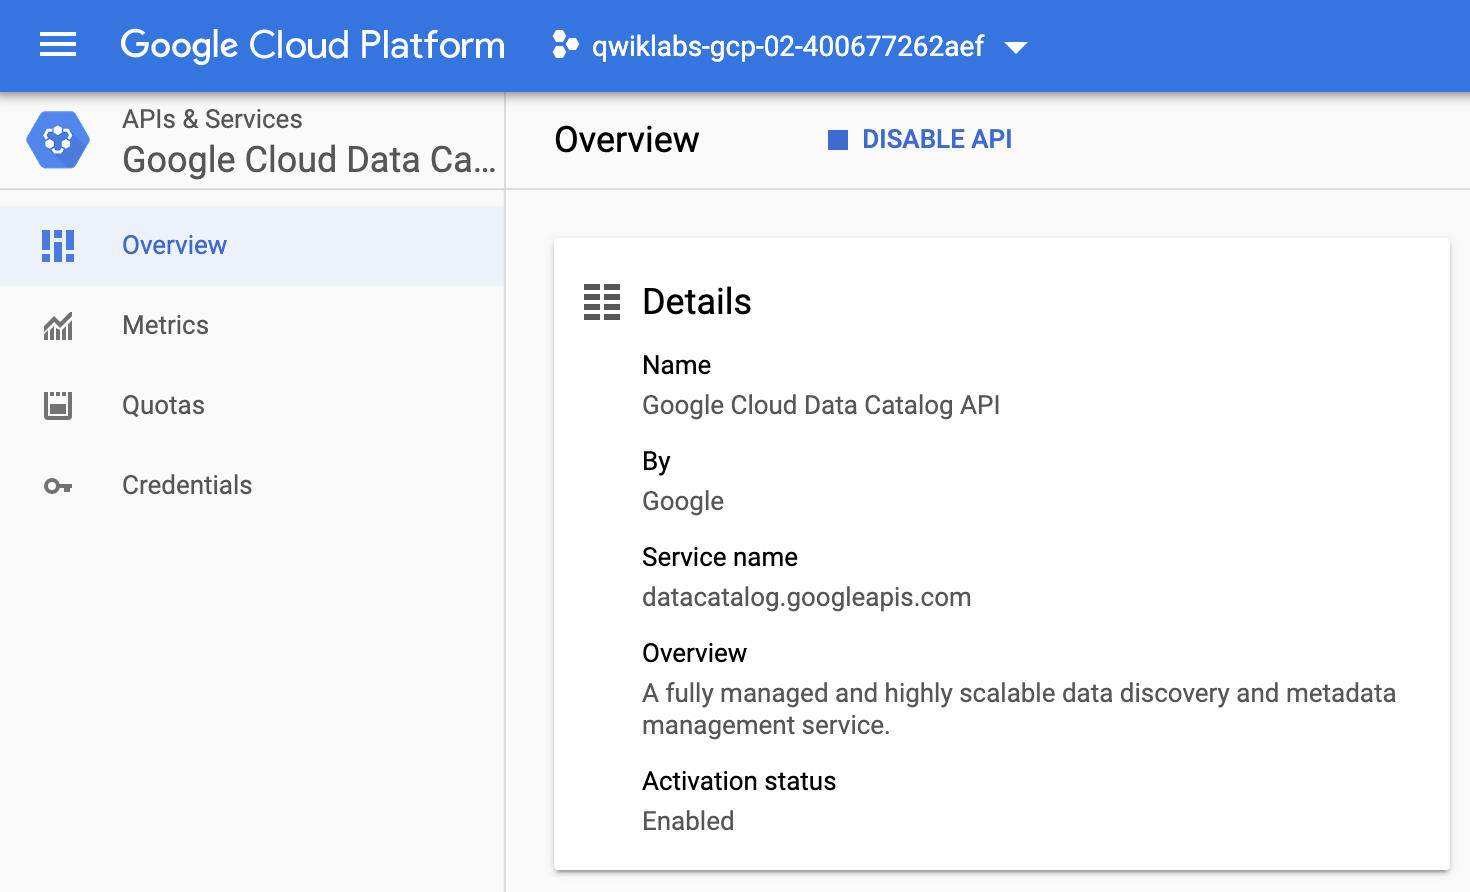Click the Name field label

[677, 365]
